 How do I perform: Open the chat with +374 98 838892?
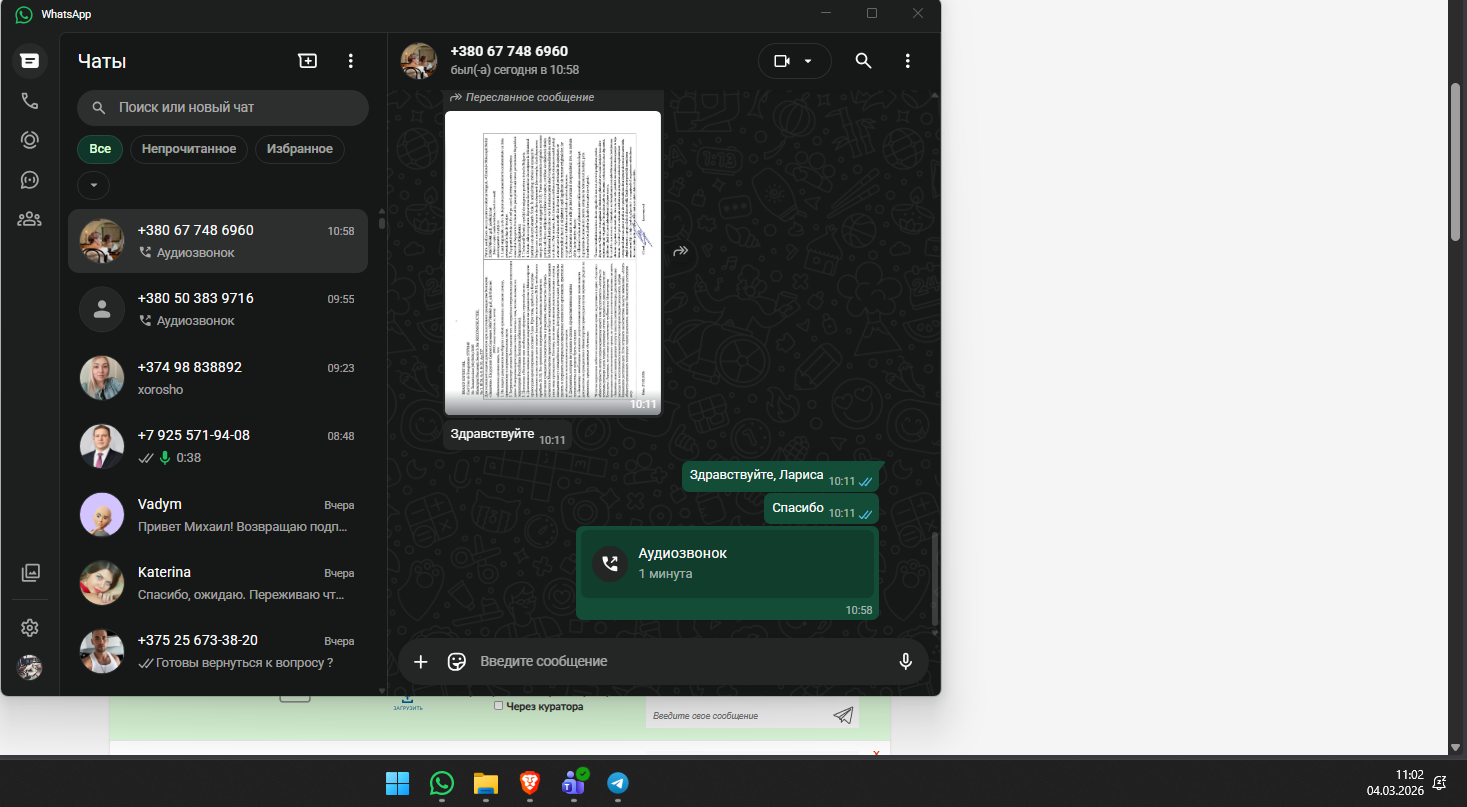pos(218,378)
